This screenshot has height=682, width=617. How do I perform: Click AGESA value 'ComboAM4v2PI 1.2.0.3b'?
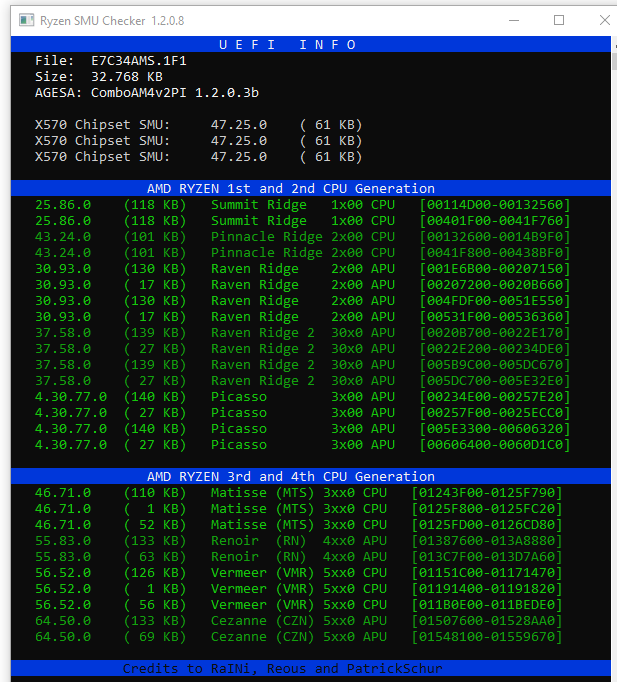(175, 93)
